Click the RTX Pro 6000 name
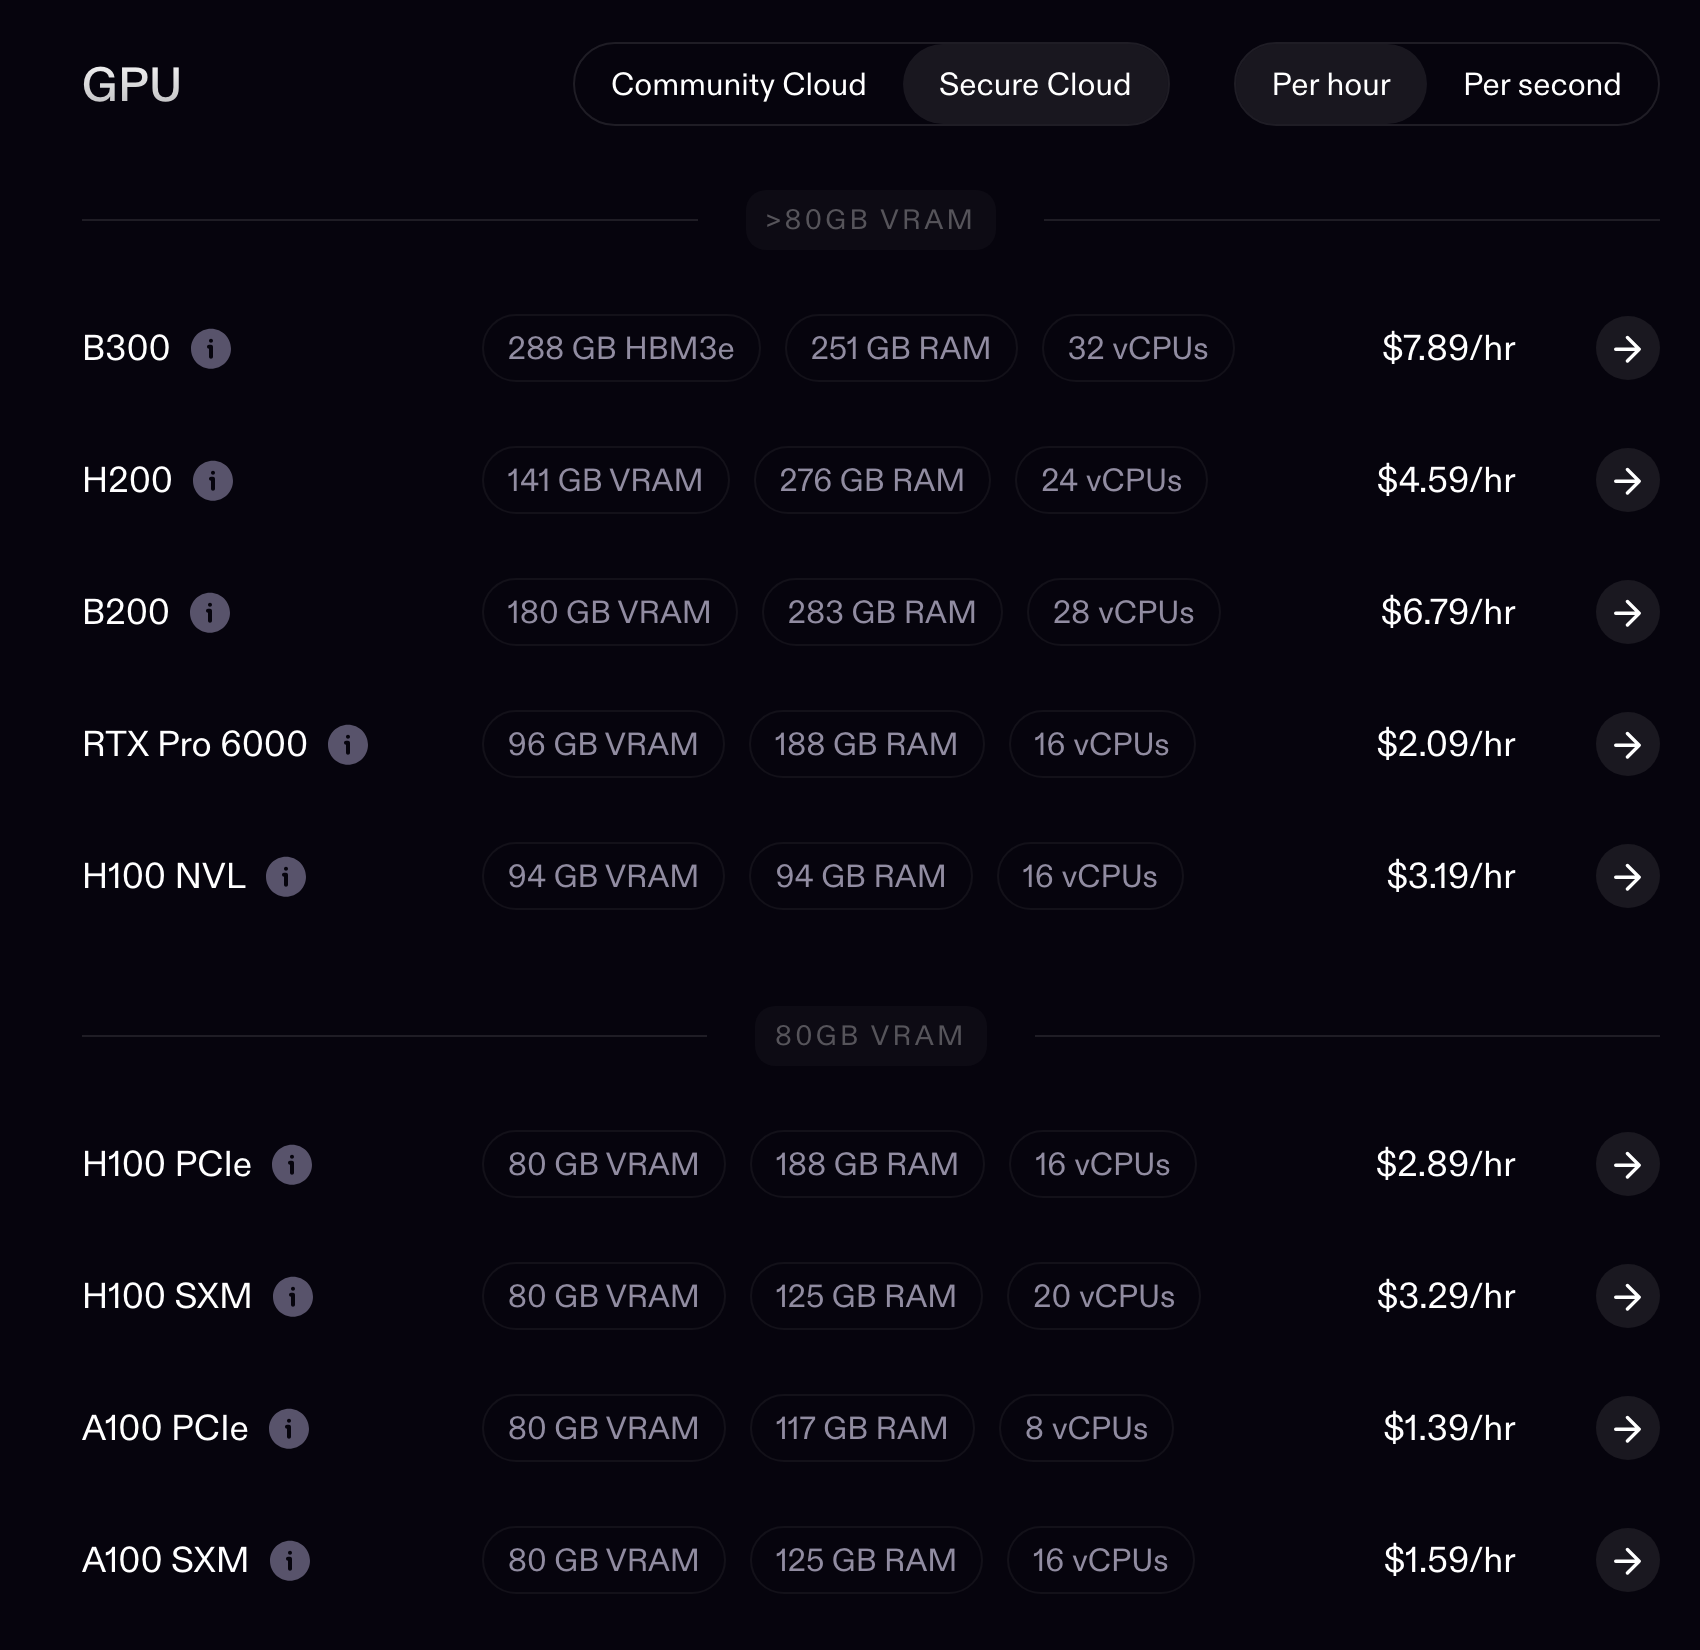This screenshot has width=1700, height=1650. (195, 744)
